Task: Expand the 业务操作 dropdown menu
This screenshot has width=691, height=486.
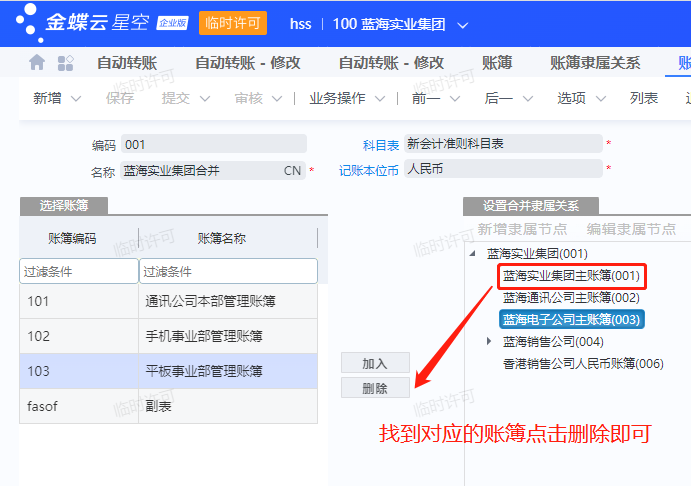Action: (380, 98)
